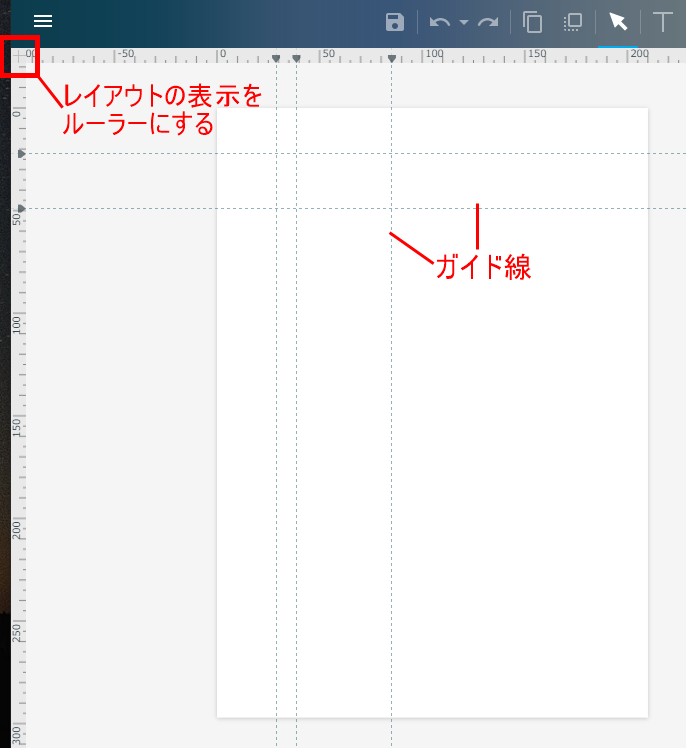Select the arrow pointer tool

[x=618, y=22]
